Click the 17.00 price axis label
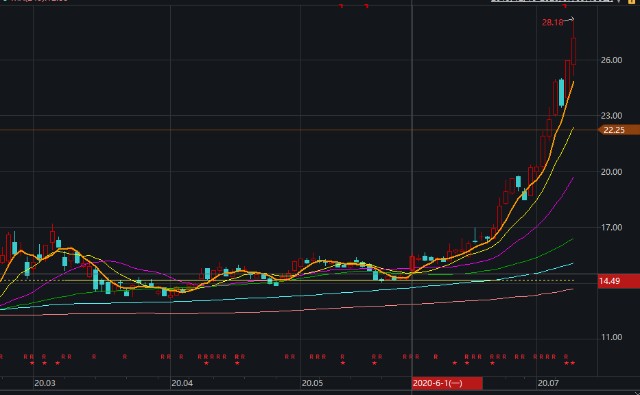Viewport: 640px width, 395px height. [x=611, y=227]
